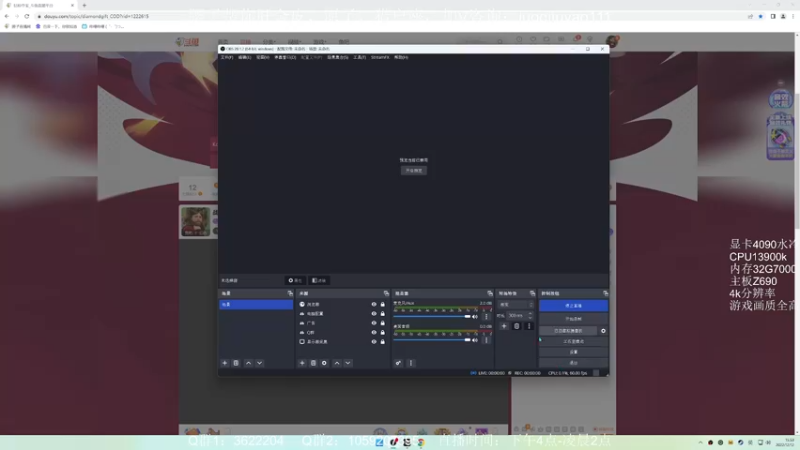The height and width of the screenshot is (450, 800).
Task: Open Desktop Audio channel options dots
Action: pyautogui.click(x=486, y=340)
